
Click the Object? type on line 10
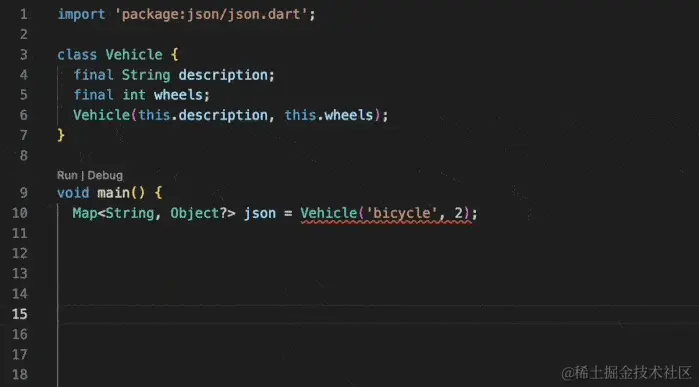pyautogui.click(x=198, y=213)
